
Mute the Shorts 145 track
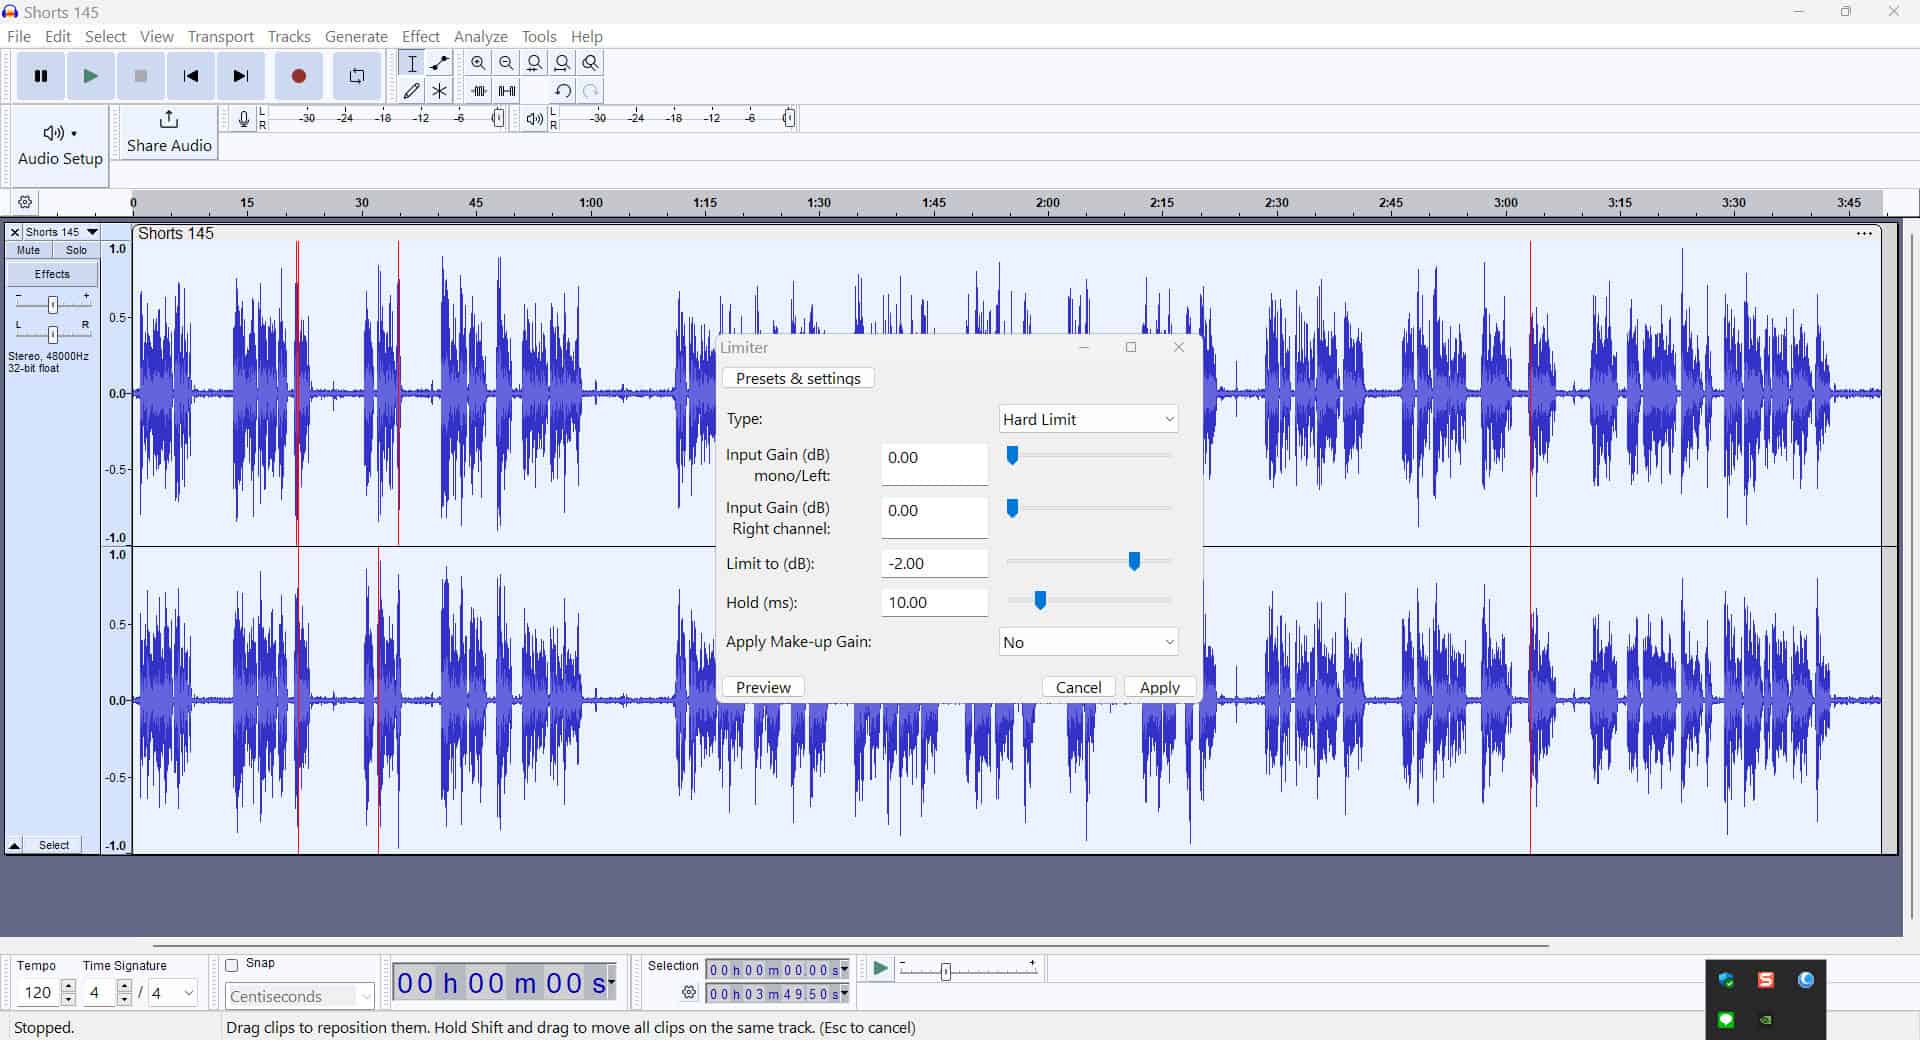27,250
